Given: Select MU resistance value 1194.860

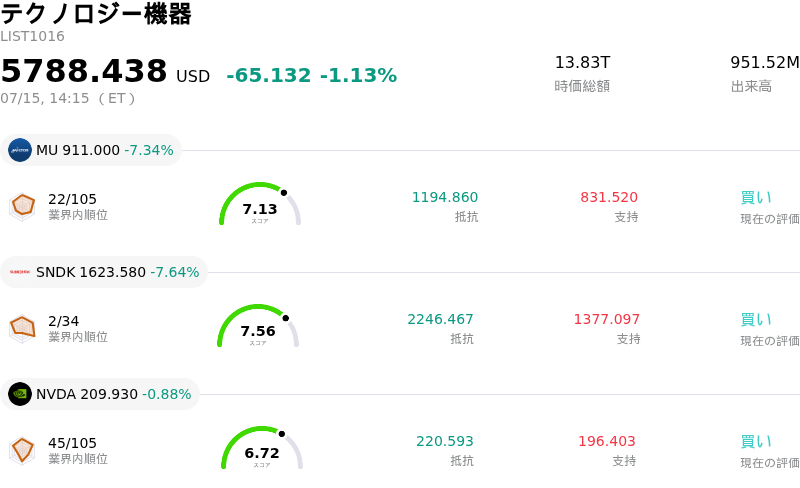Looking at the screenshot, I should [445, 197].
